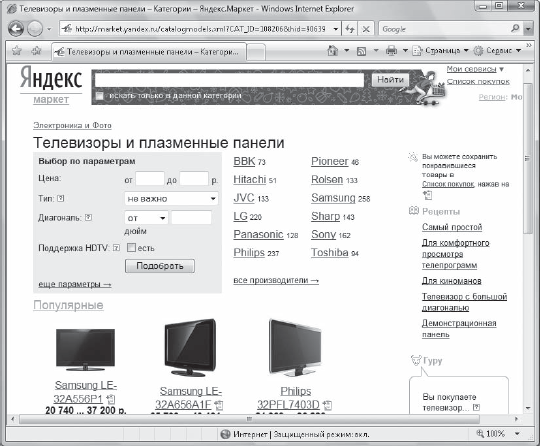Image resolution: width=540 pixels, height=446 pixels.
Task: Click vertical scrollbar down arrow
Action: 528,408
